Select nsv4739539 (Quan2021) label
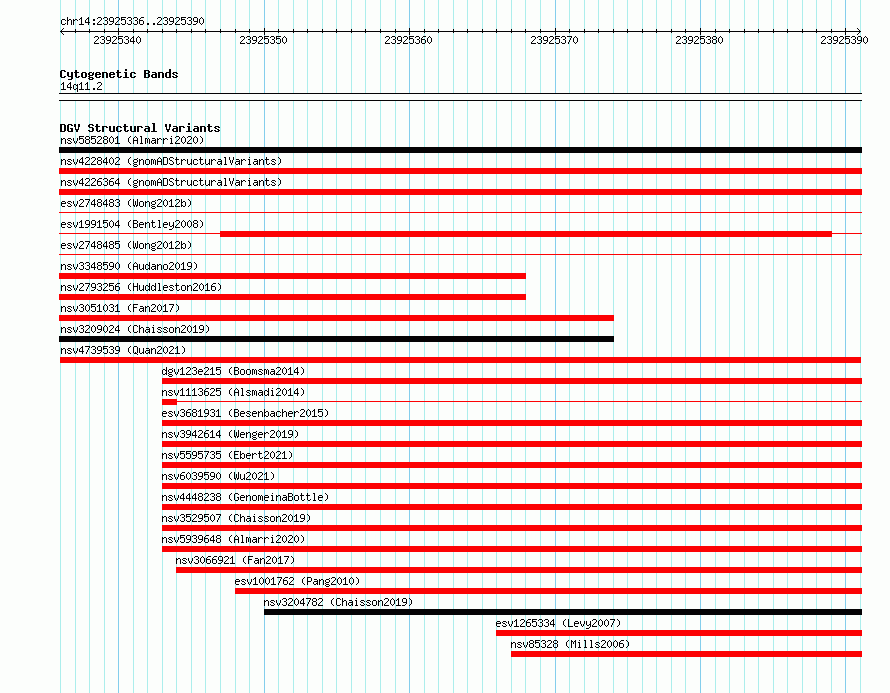Image resolution: width=890 pixels, height=693 pixels. click(123, 350)
